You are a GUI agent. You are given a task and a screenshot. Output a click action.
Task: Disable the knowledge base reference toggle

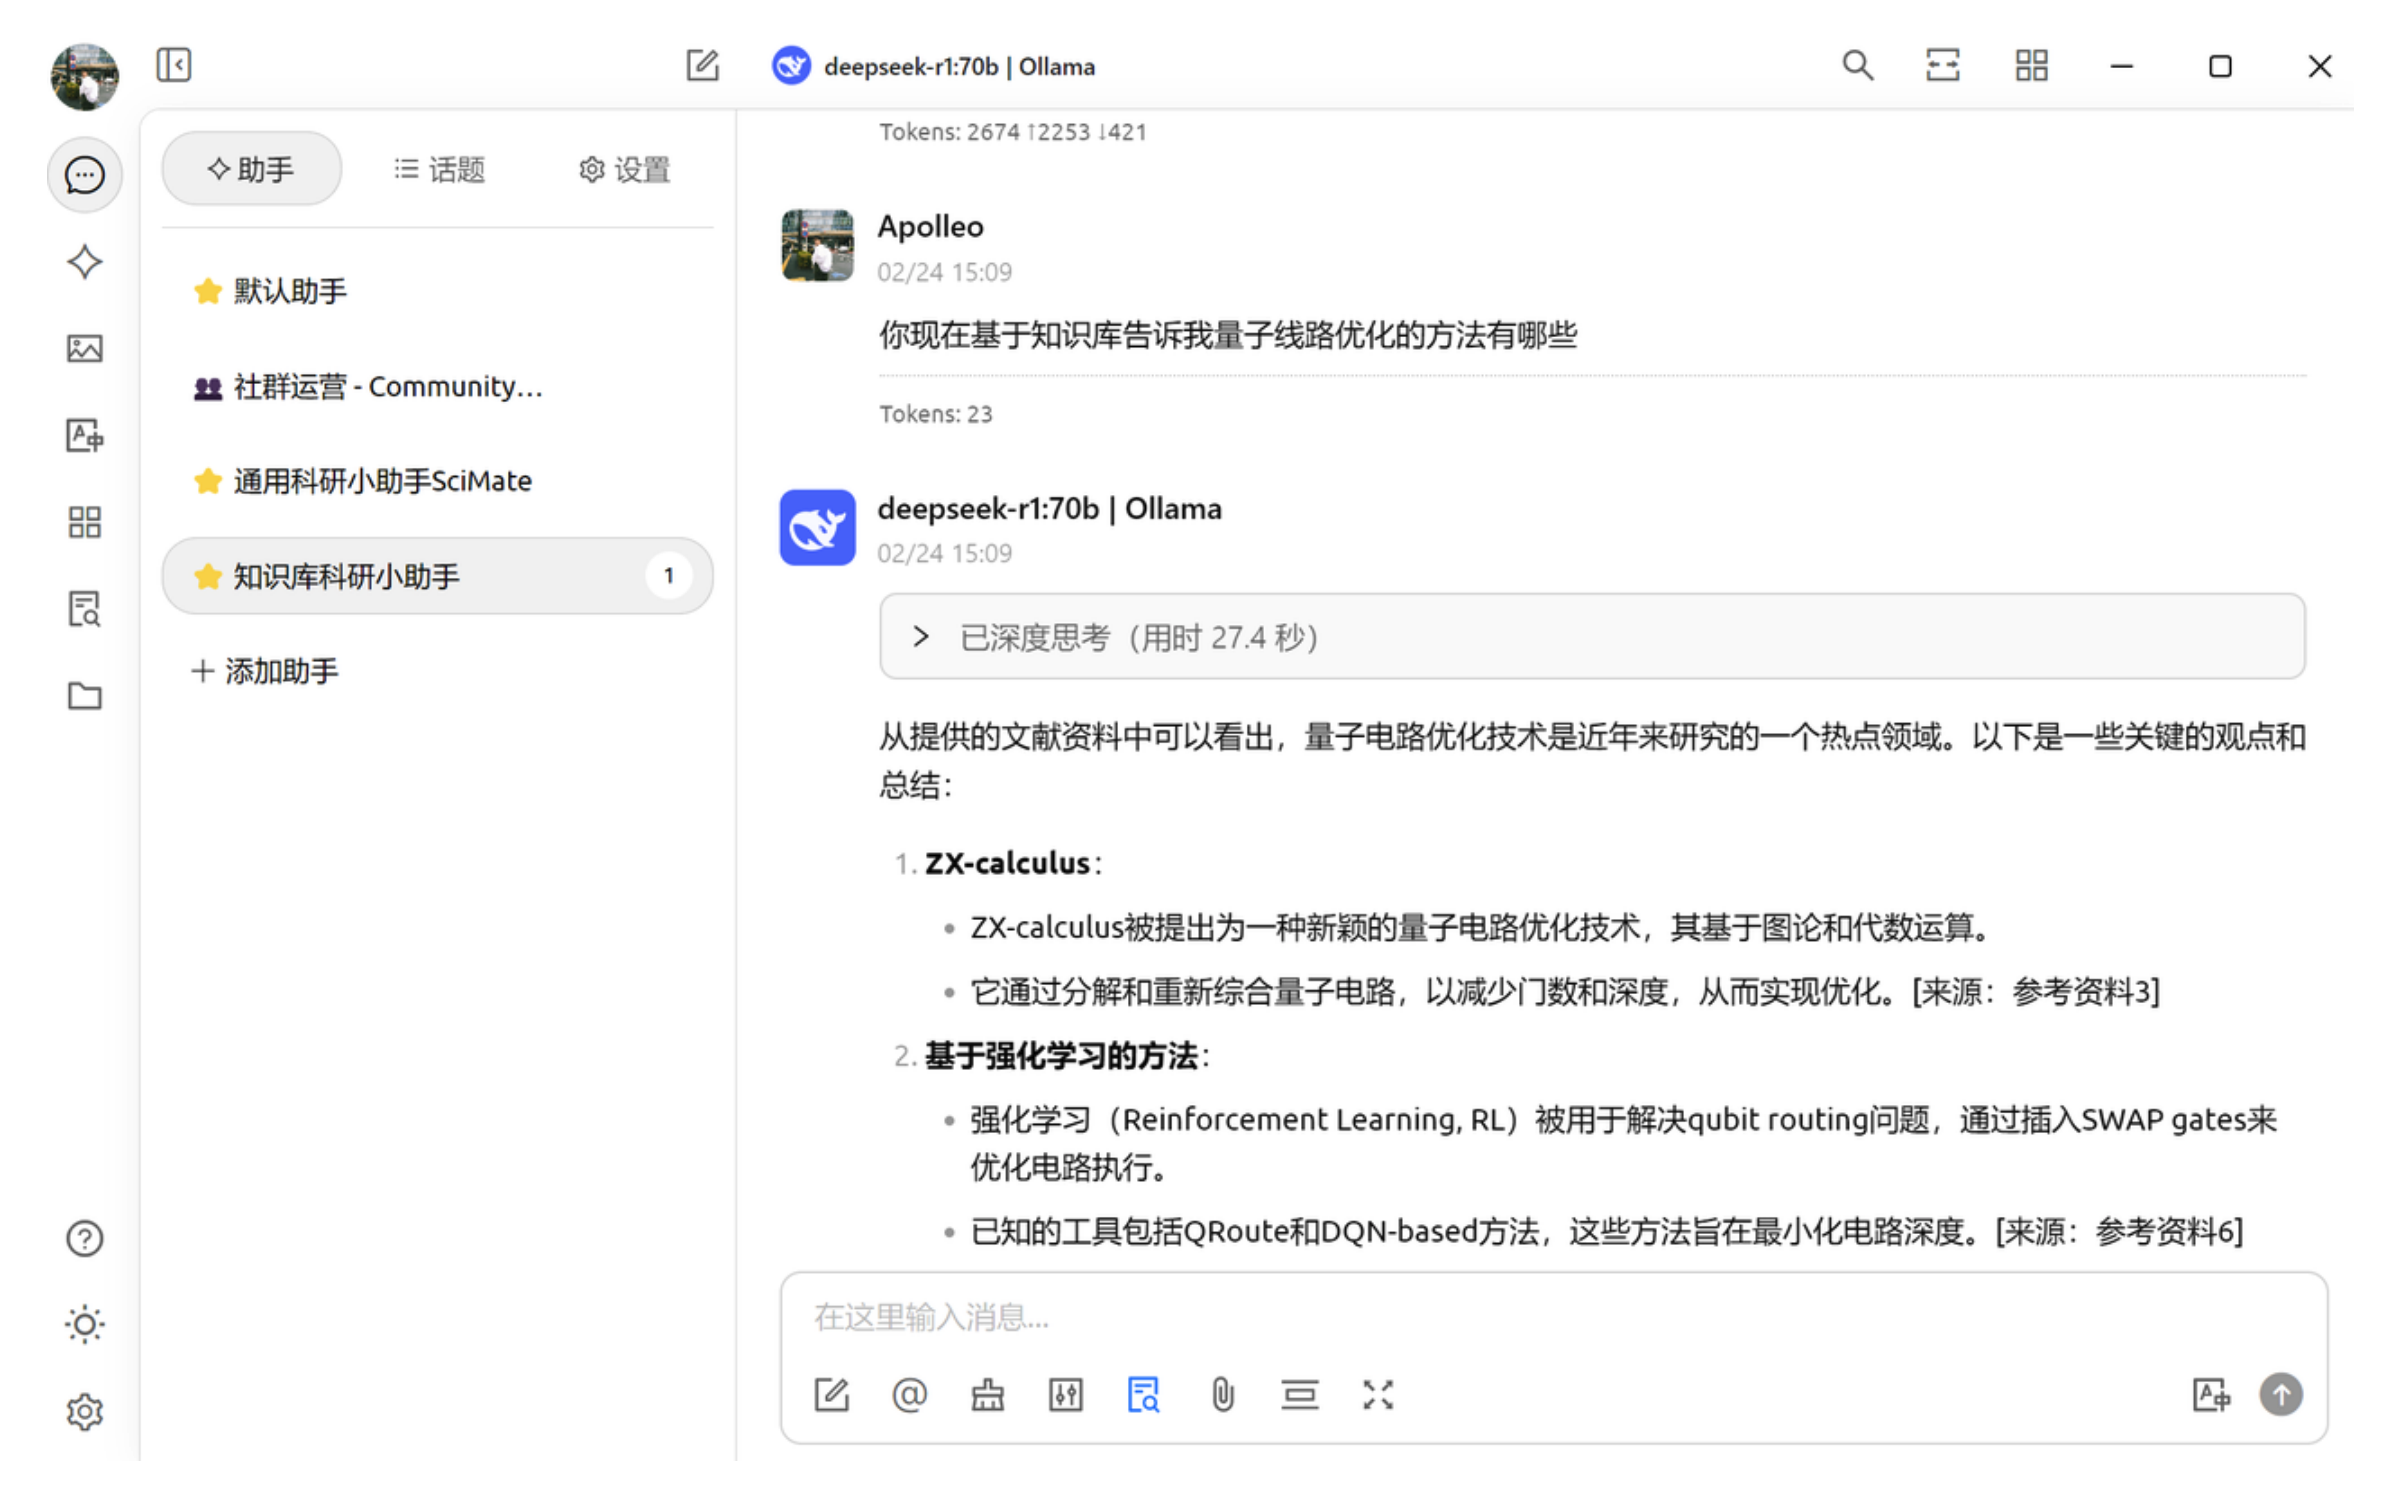click(1143, 1394)
